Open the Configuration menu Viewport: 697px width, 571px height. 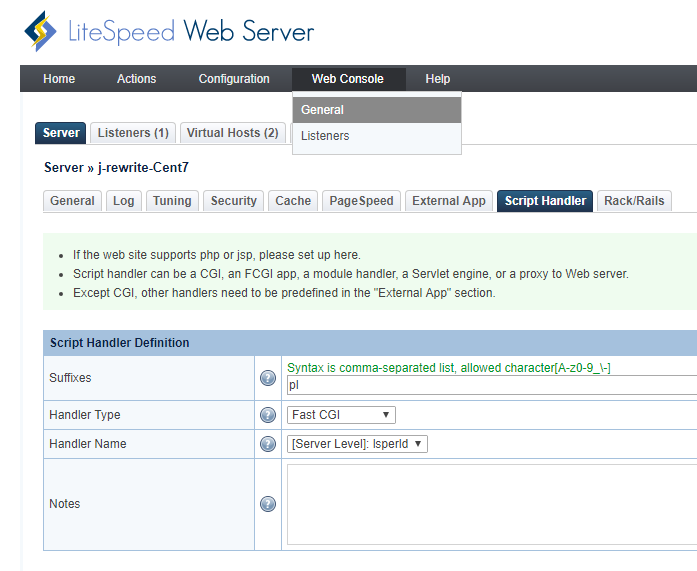(234, 79)
